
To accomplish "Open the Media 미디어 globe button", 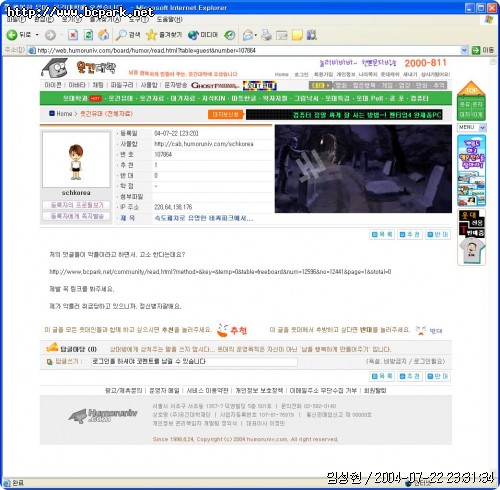I will (203, 35).
